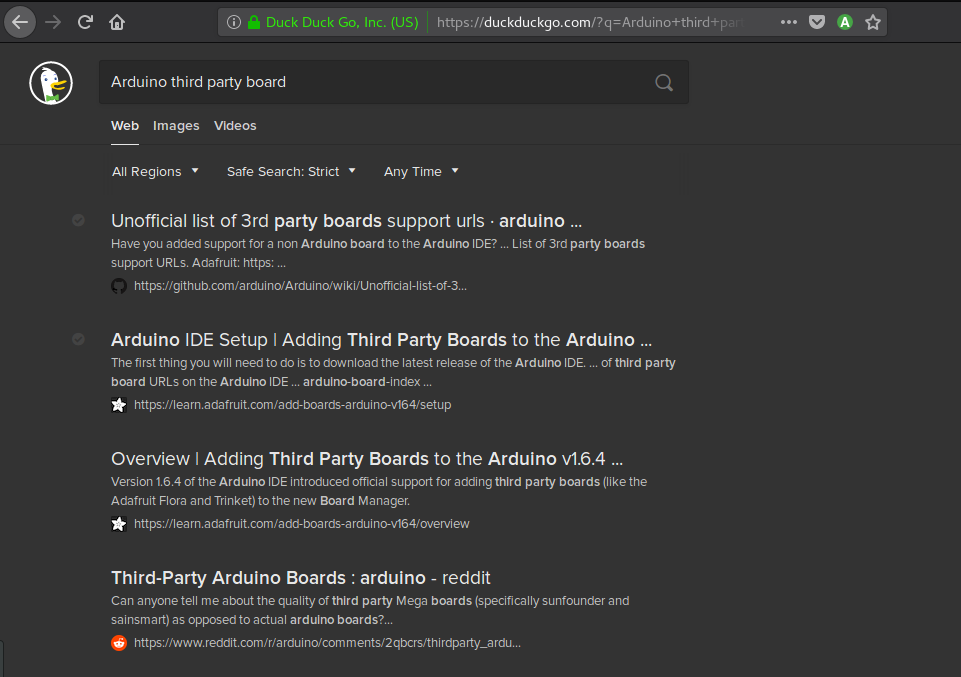
Task: Click the shield-shaped toolbar icon
Action: coord(816,21)
